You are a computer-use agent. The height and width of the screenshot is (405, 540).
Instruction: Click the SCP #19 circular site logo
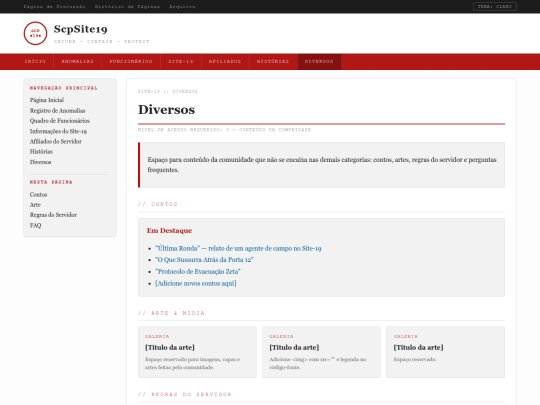[35, 33]
